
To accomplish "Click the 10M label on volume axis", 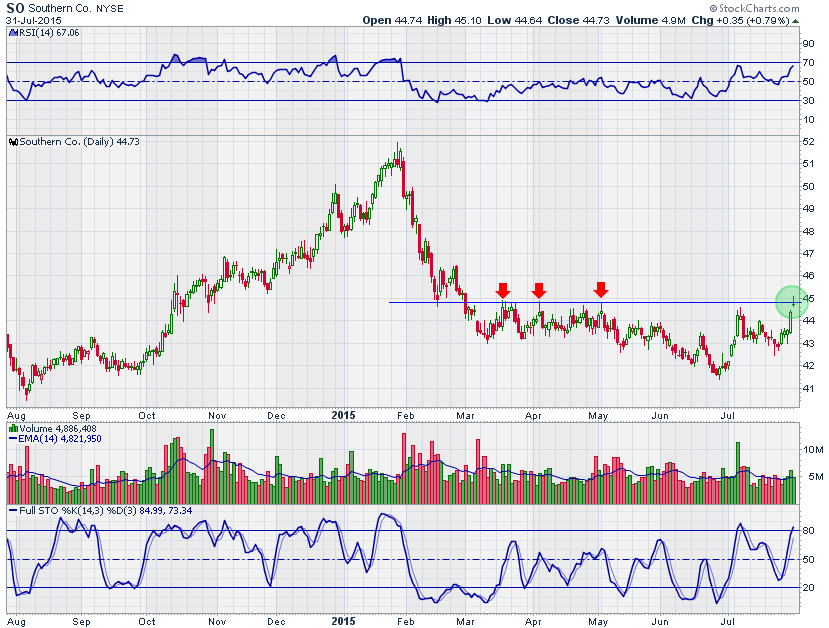I will click(810, 449).
